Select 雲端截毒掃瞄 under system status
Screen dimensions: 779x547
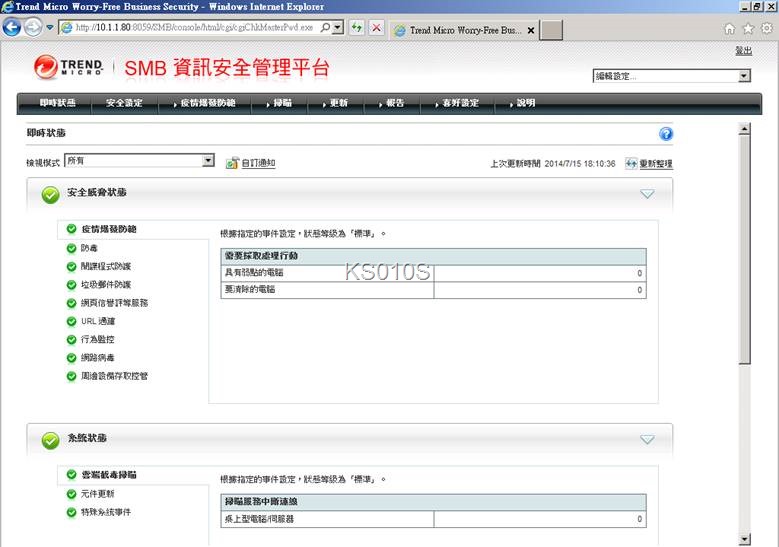[x=109, y=475]
